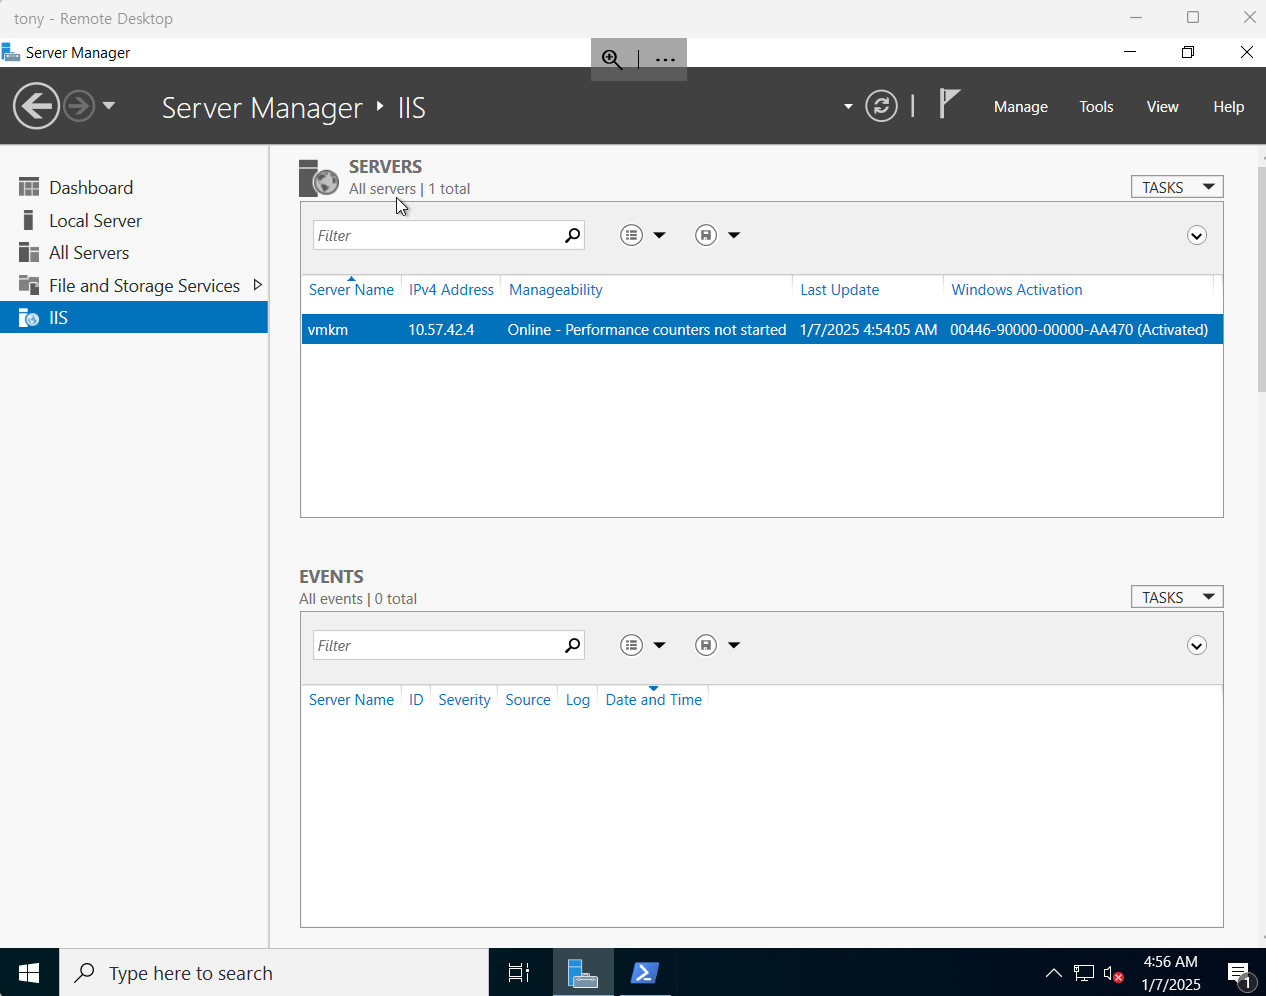Sort events by Date and Time column

click(x=654, y=700)
